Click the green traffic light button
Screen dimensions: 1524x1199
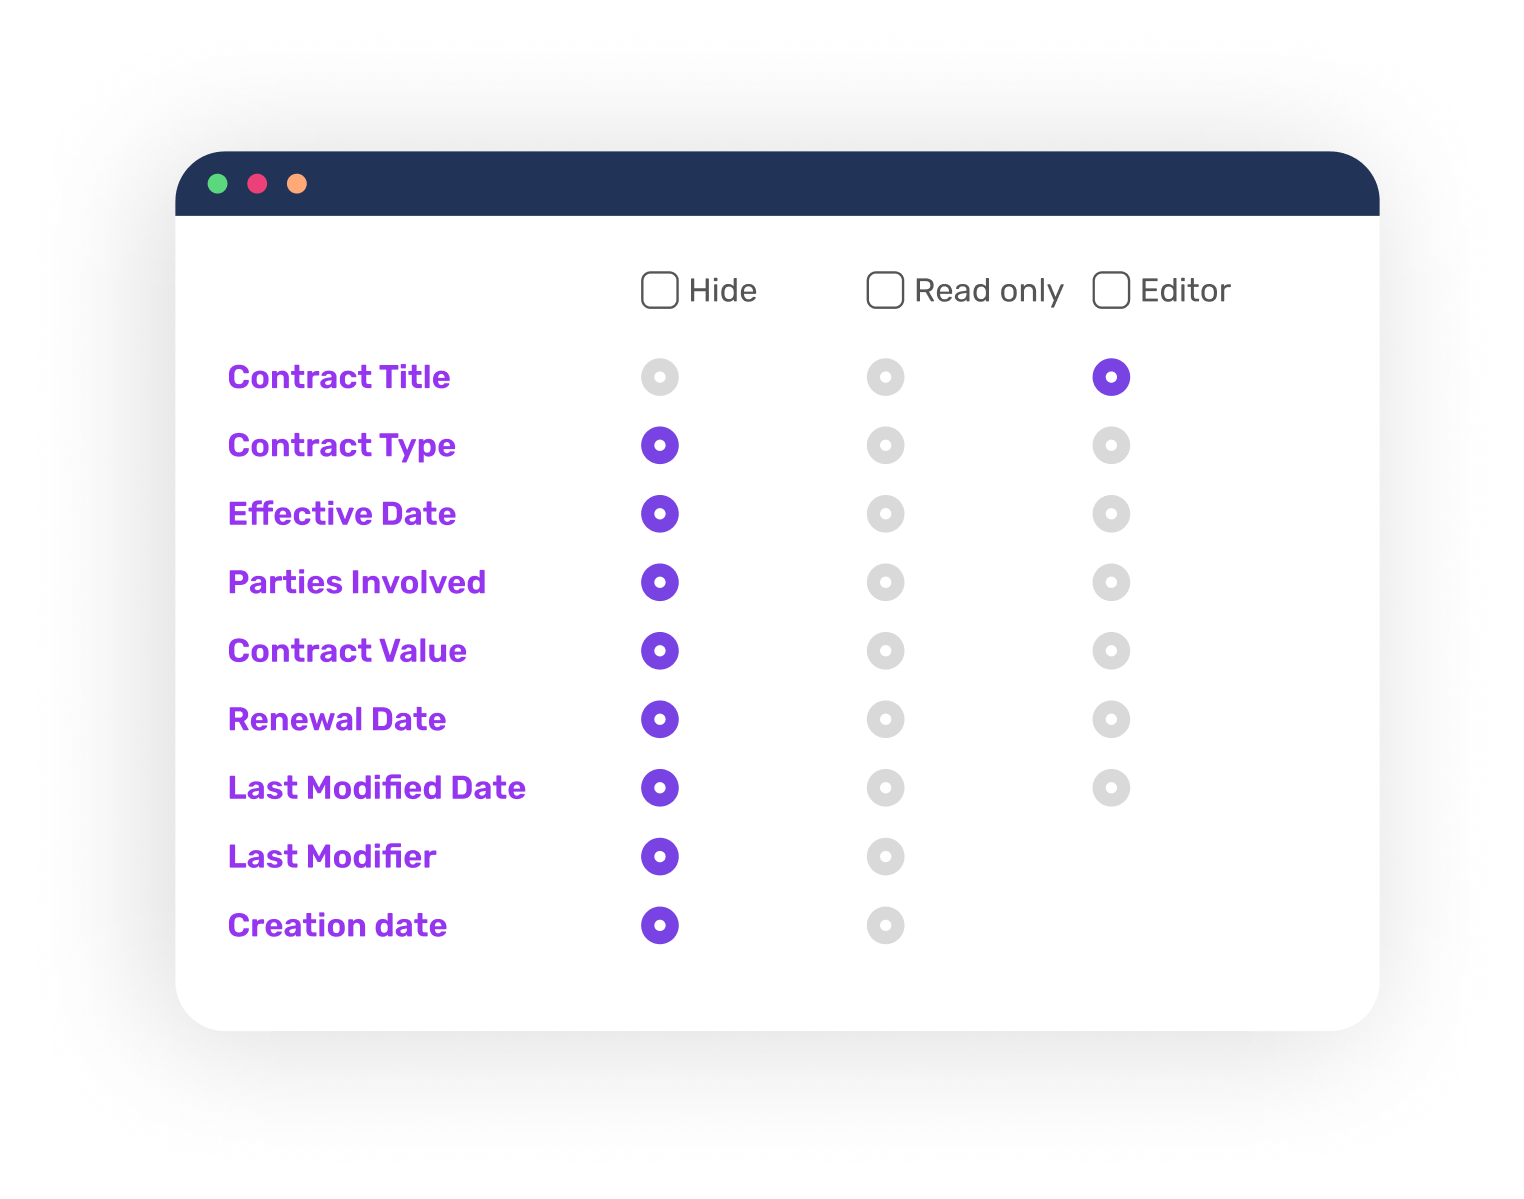tap(219, 183)
